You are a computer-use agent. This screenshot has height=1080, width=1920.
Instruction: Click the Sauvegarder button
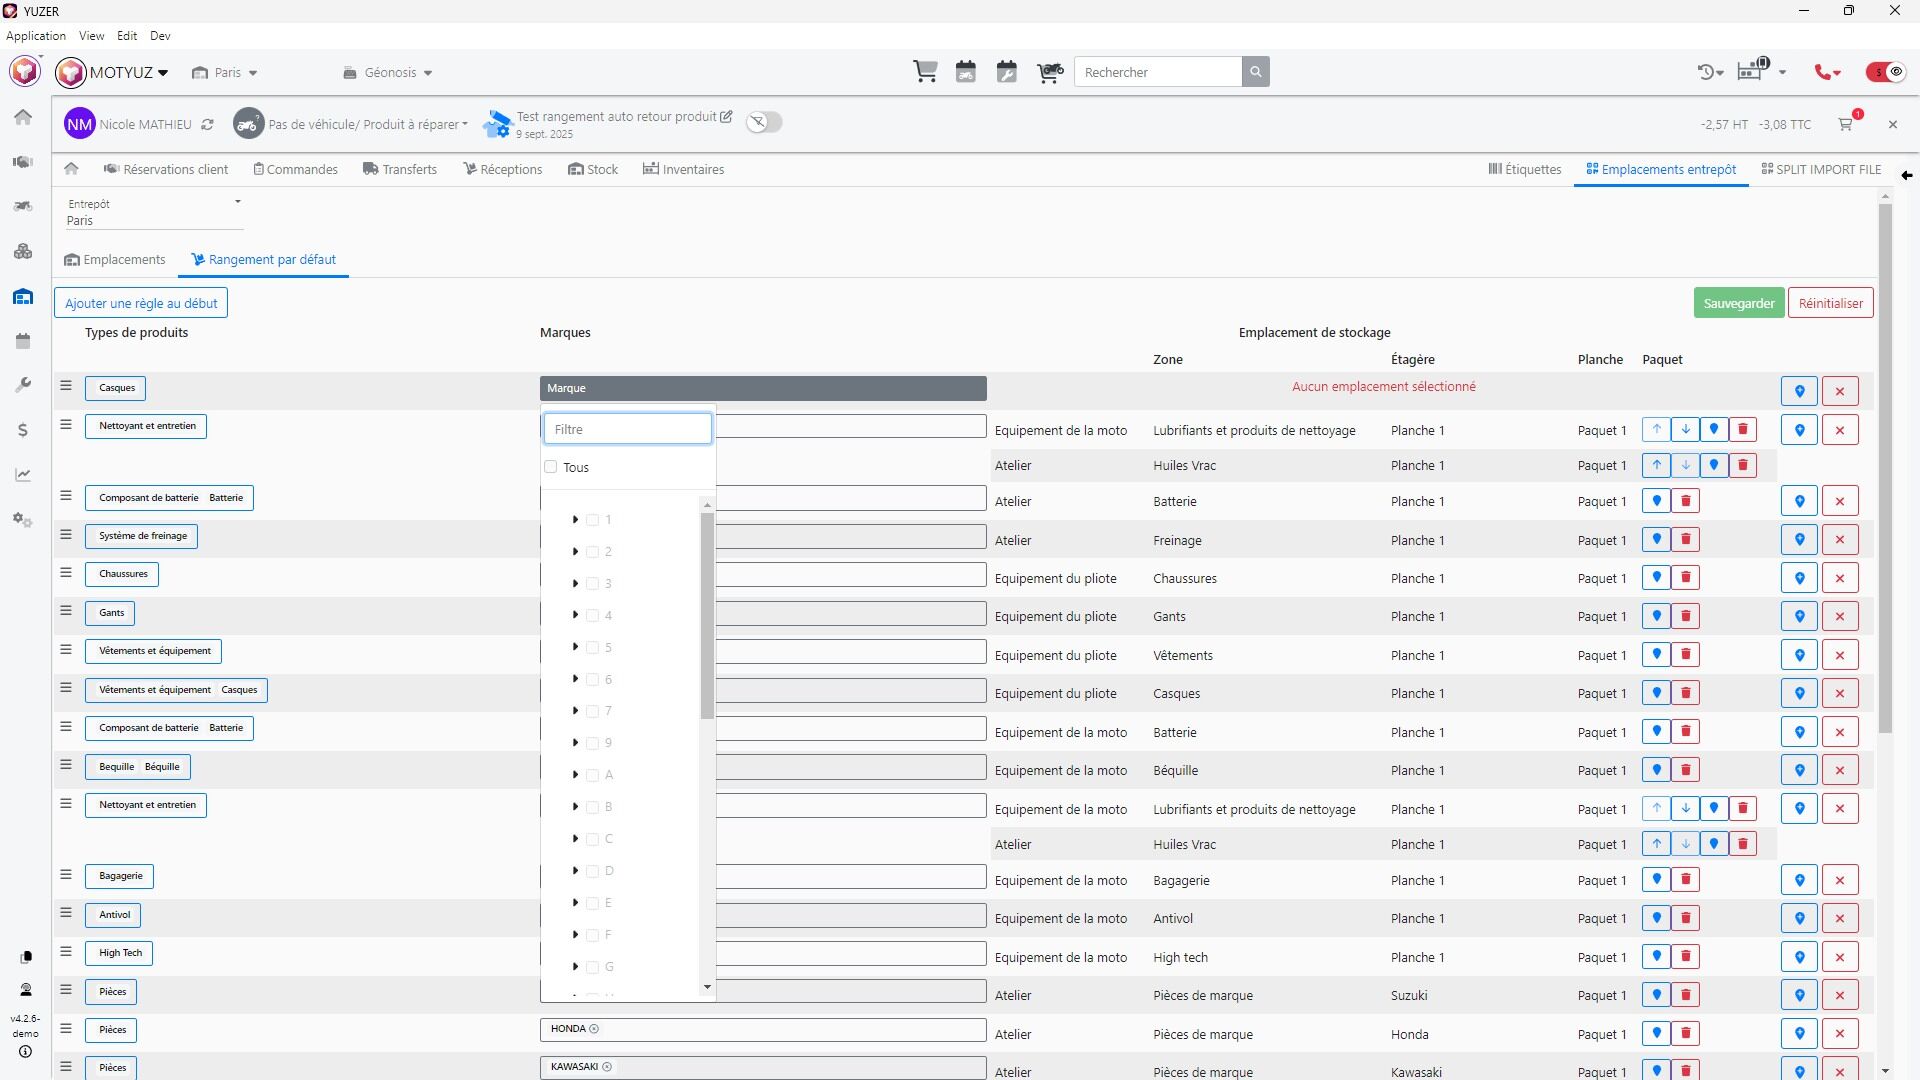1739,303
